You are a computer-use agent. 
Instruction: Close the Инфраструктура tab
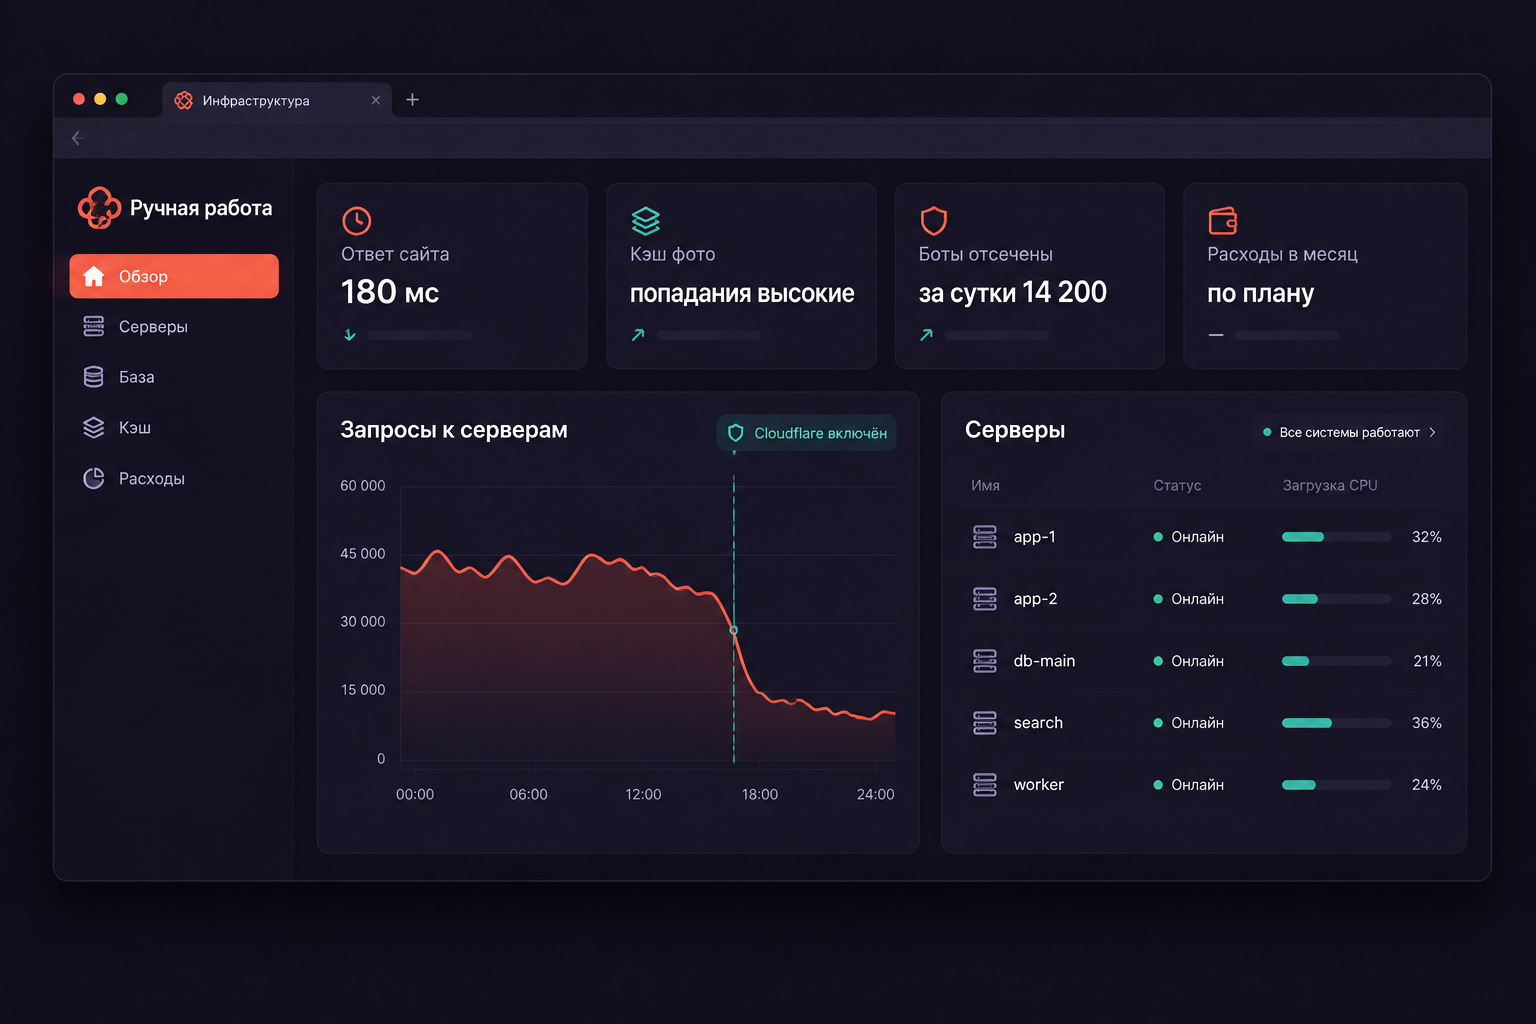[376, 100]
